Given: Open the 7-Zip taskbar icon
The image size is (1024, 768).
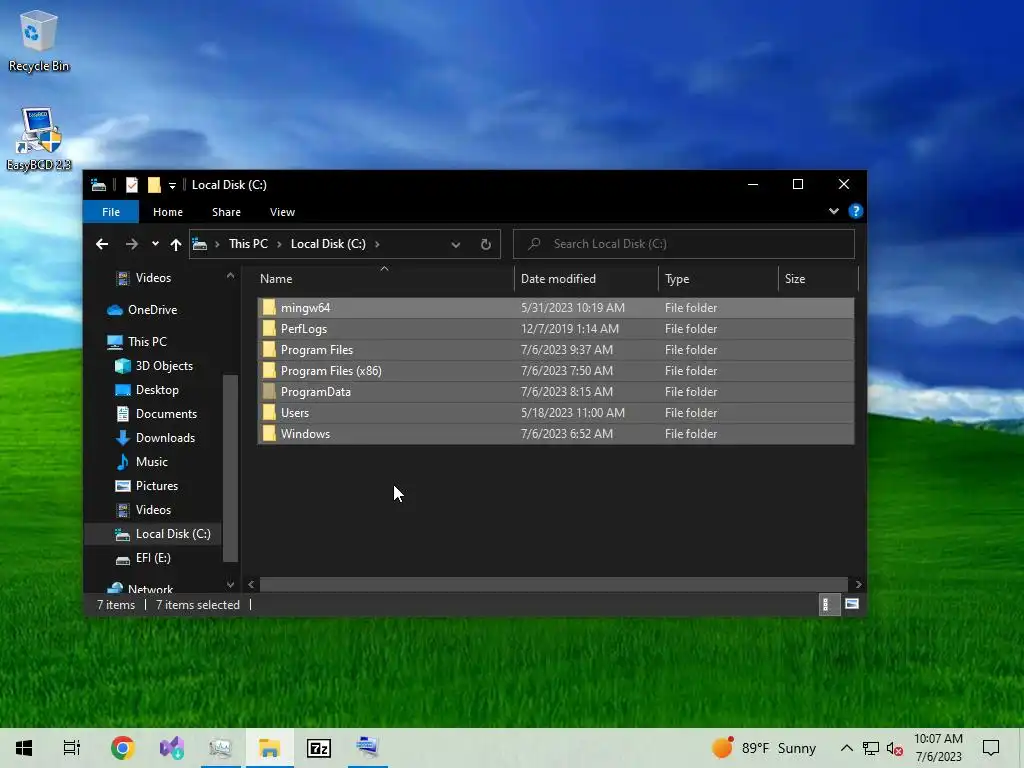Looking at the screenshot, I should [x=319, y=748].
